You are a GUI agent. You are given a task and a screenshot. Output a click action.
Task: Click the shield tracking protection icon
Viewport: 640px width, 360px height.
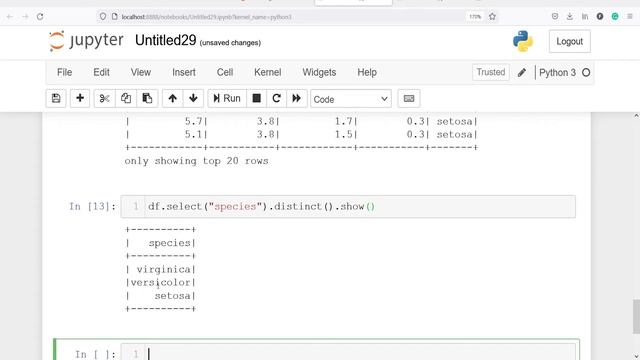(103, 17)
